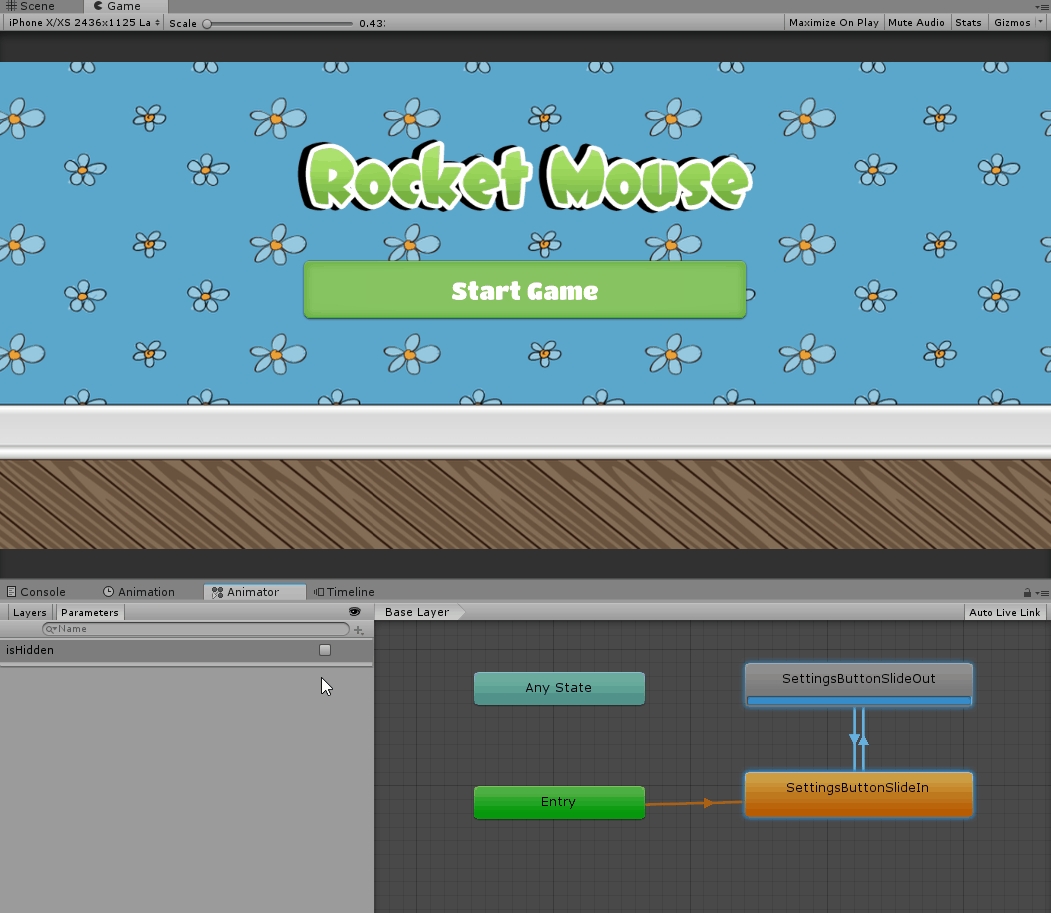Click the add parameter plus icon
This screenshot has width=1051, height=913.
coord(359,630)
